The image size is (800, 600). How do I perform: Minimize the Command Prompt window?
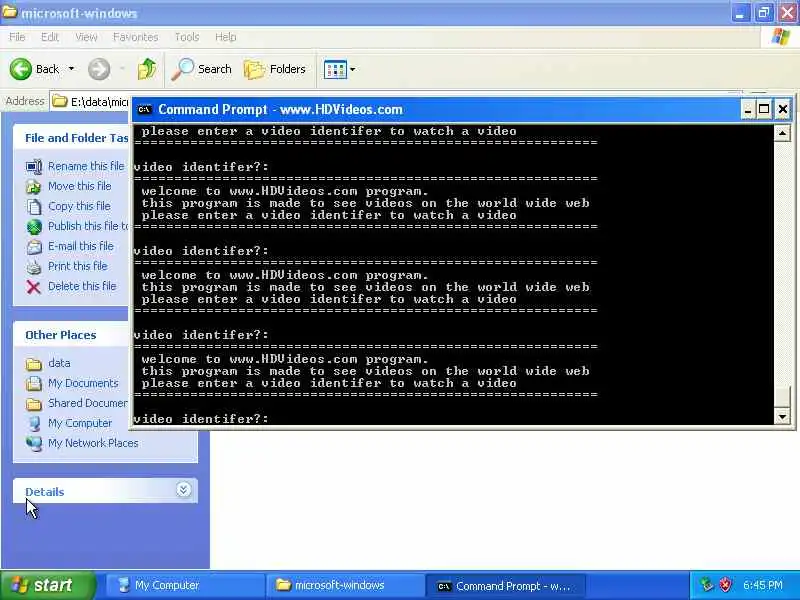[747, 109]
